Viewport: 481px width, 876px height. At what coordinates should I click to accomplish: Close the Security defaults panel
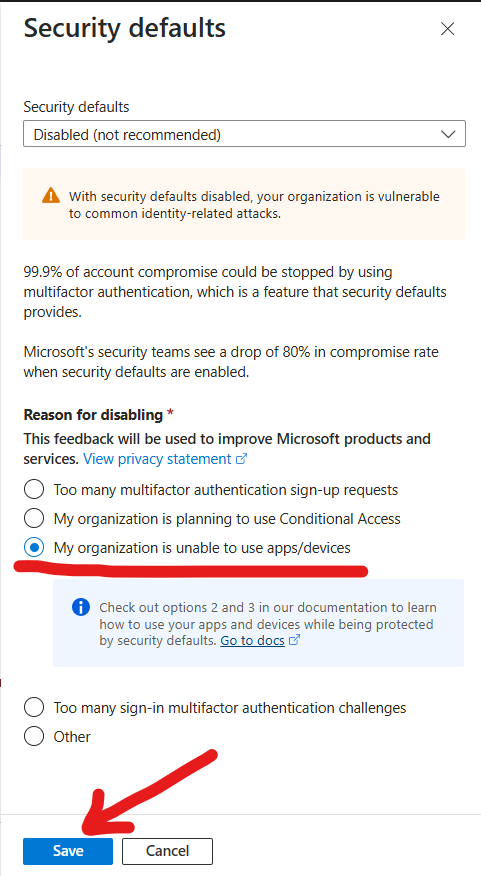447,29
